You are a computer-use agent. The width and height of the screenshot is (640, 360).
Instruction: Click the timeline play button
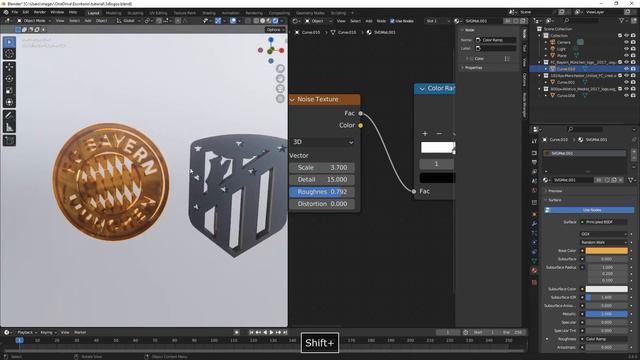pos(271,333)
